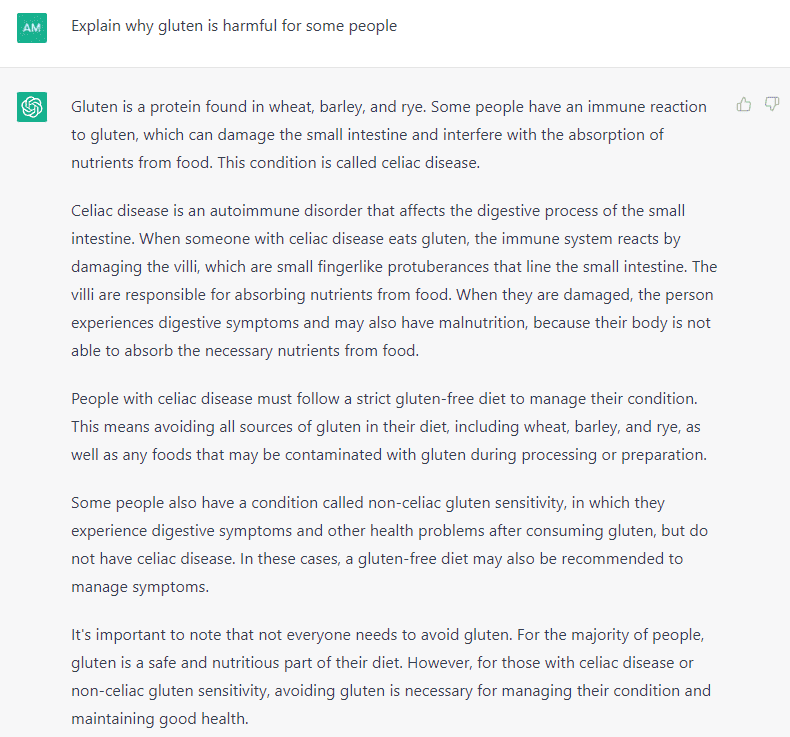Click the phrase 'manage symptoms' in the response

pos(139,587)
